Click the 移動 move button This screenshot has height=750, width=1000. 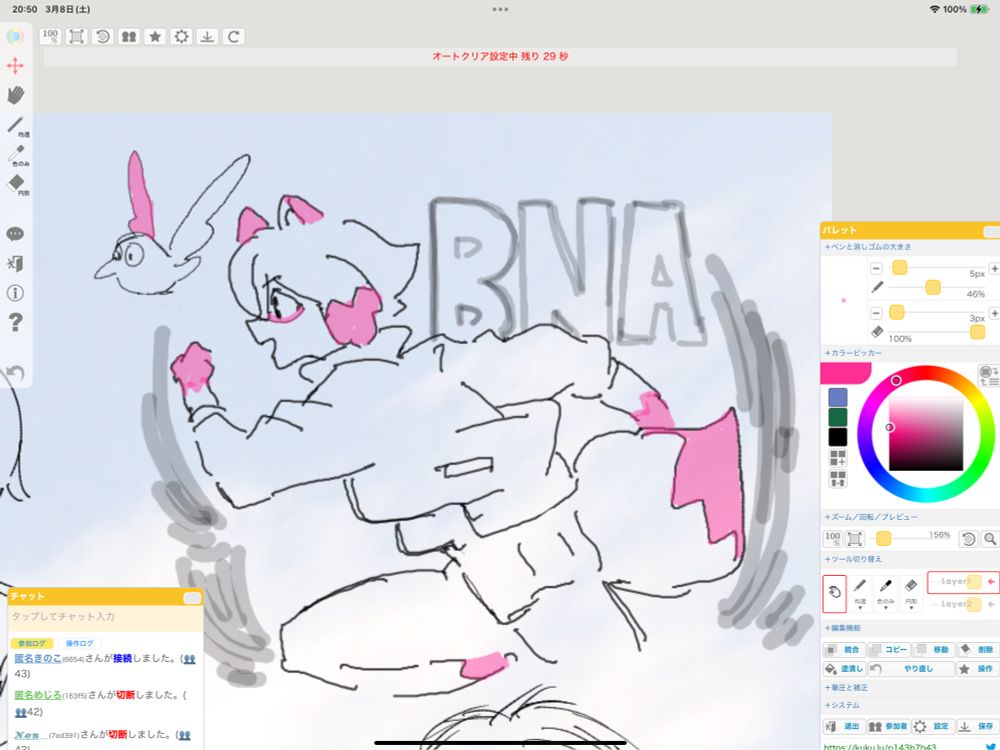point(933,650)
